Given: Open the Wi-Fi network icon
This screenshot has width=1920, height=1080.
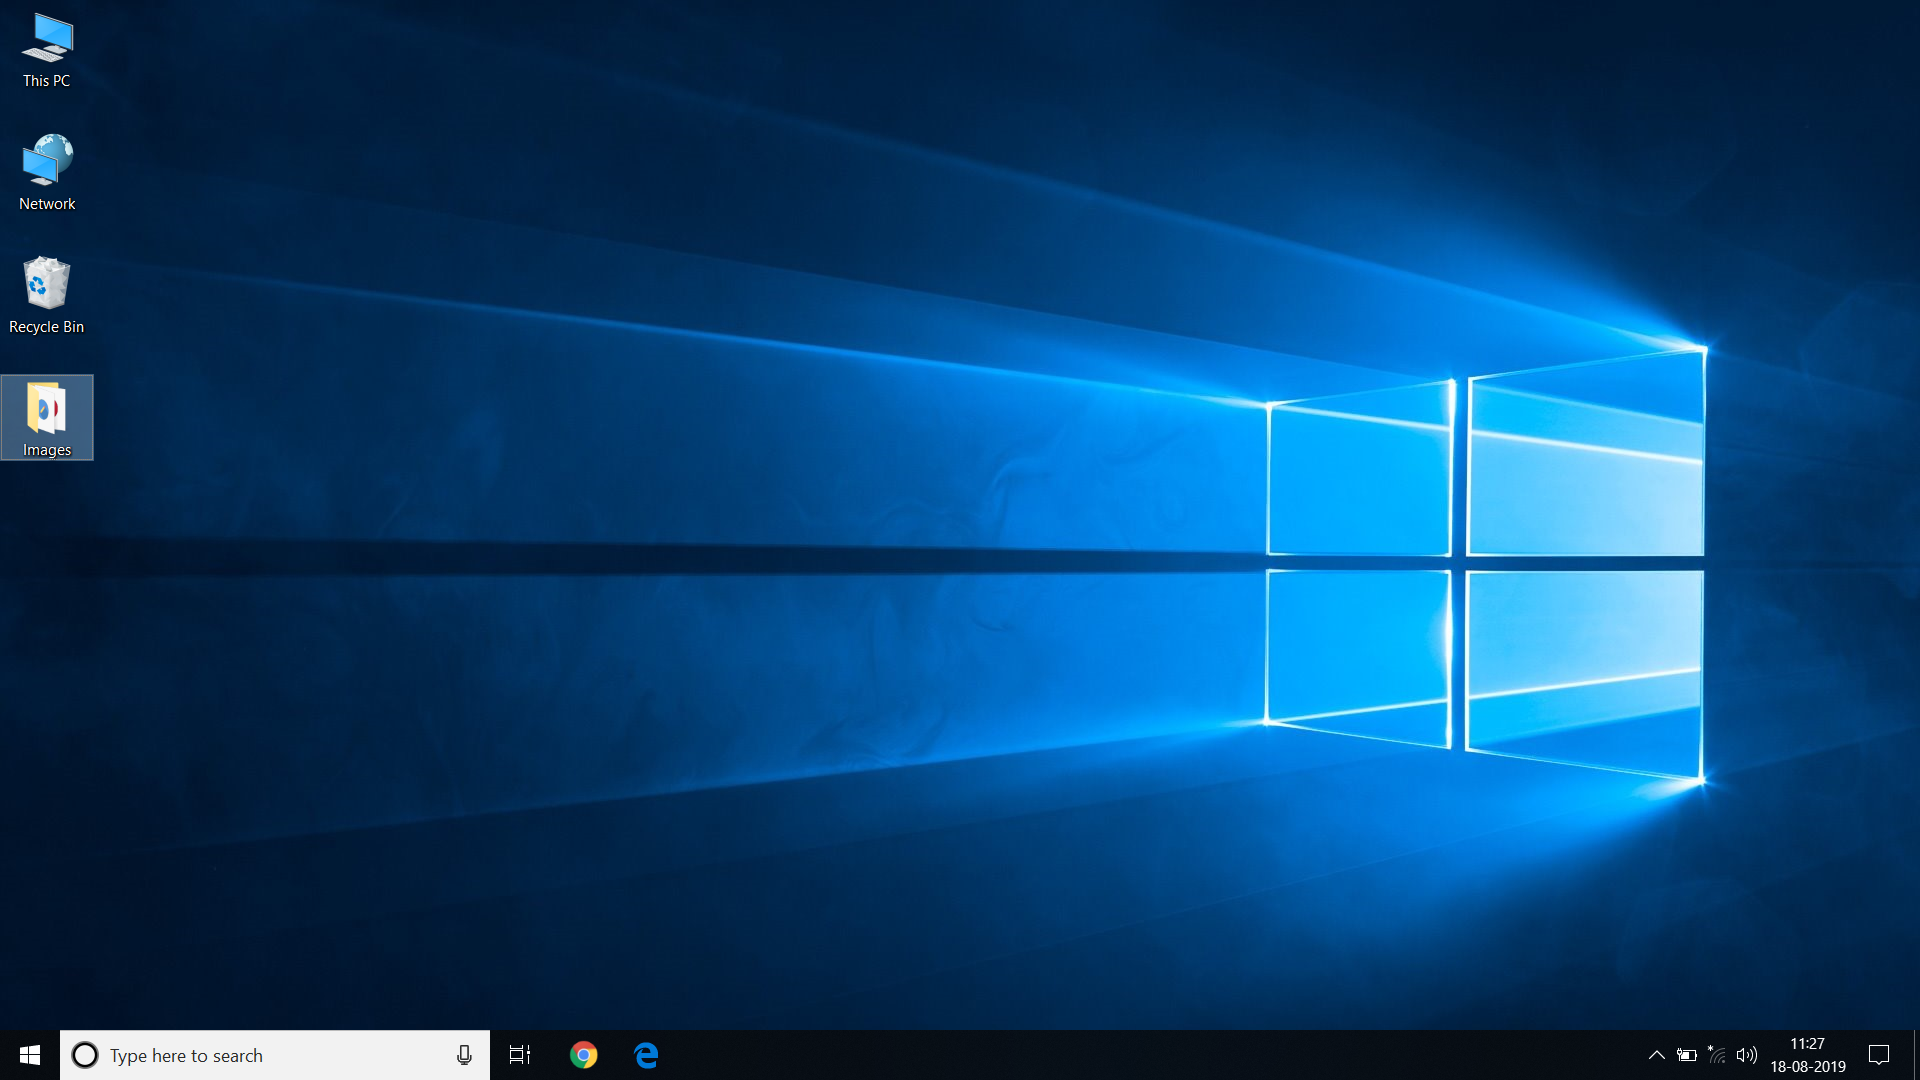Looking at the screenshot, I should pos(1717,1055).
